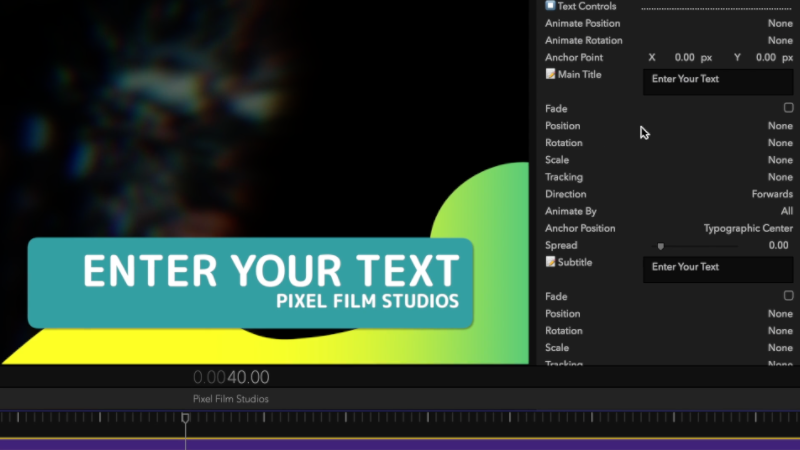Open Main Title Position dropdown
The width and height of the screenshot is (800, 450).
click(780, 126)
